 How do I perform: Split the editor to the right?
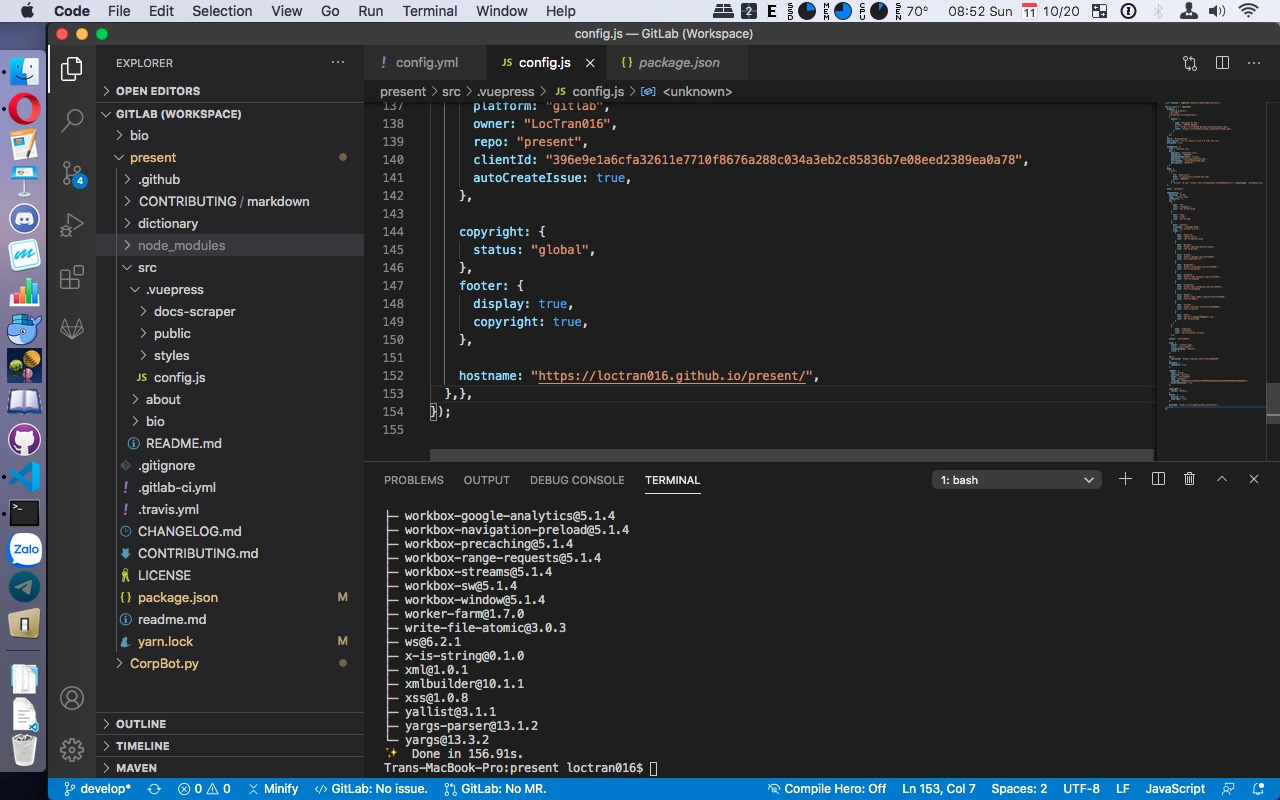coord(1222,62)
